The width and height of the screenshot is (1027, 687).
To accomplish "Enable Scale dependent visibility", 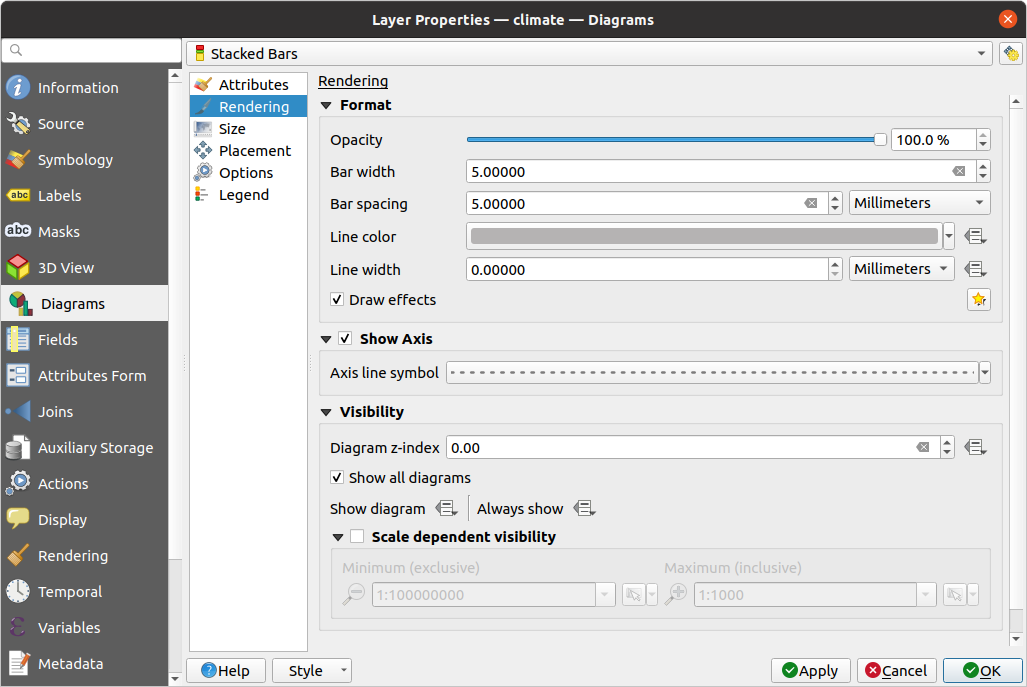I will click(x=357, y=536).
